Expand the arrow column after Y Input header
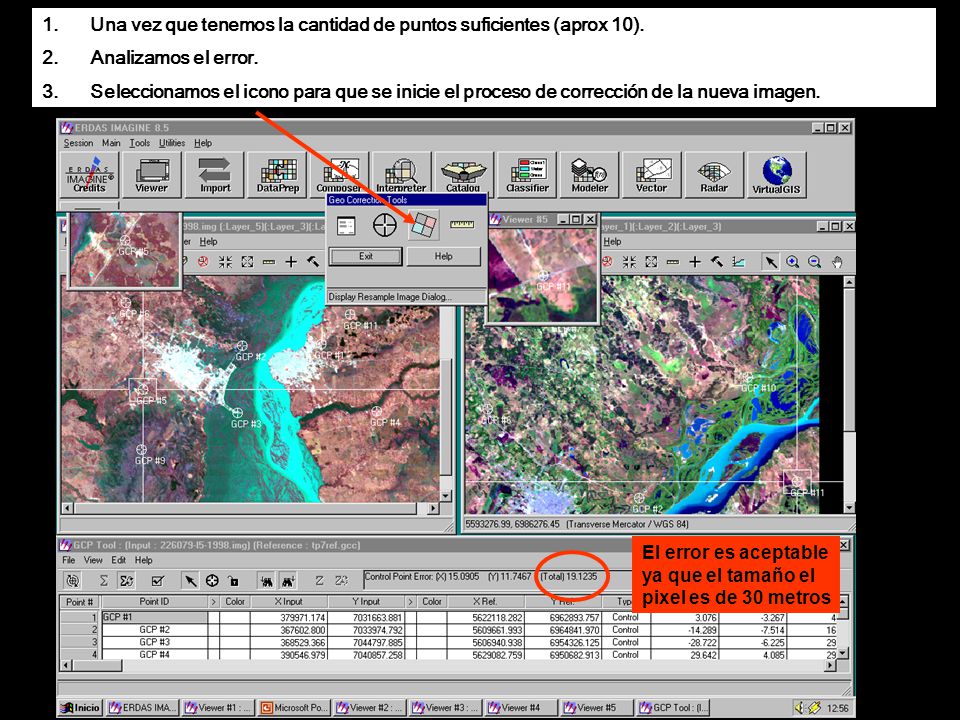960x720 pixels. [410, 602]
